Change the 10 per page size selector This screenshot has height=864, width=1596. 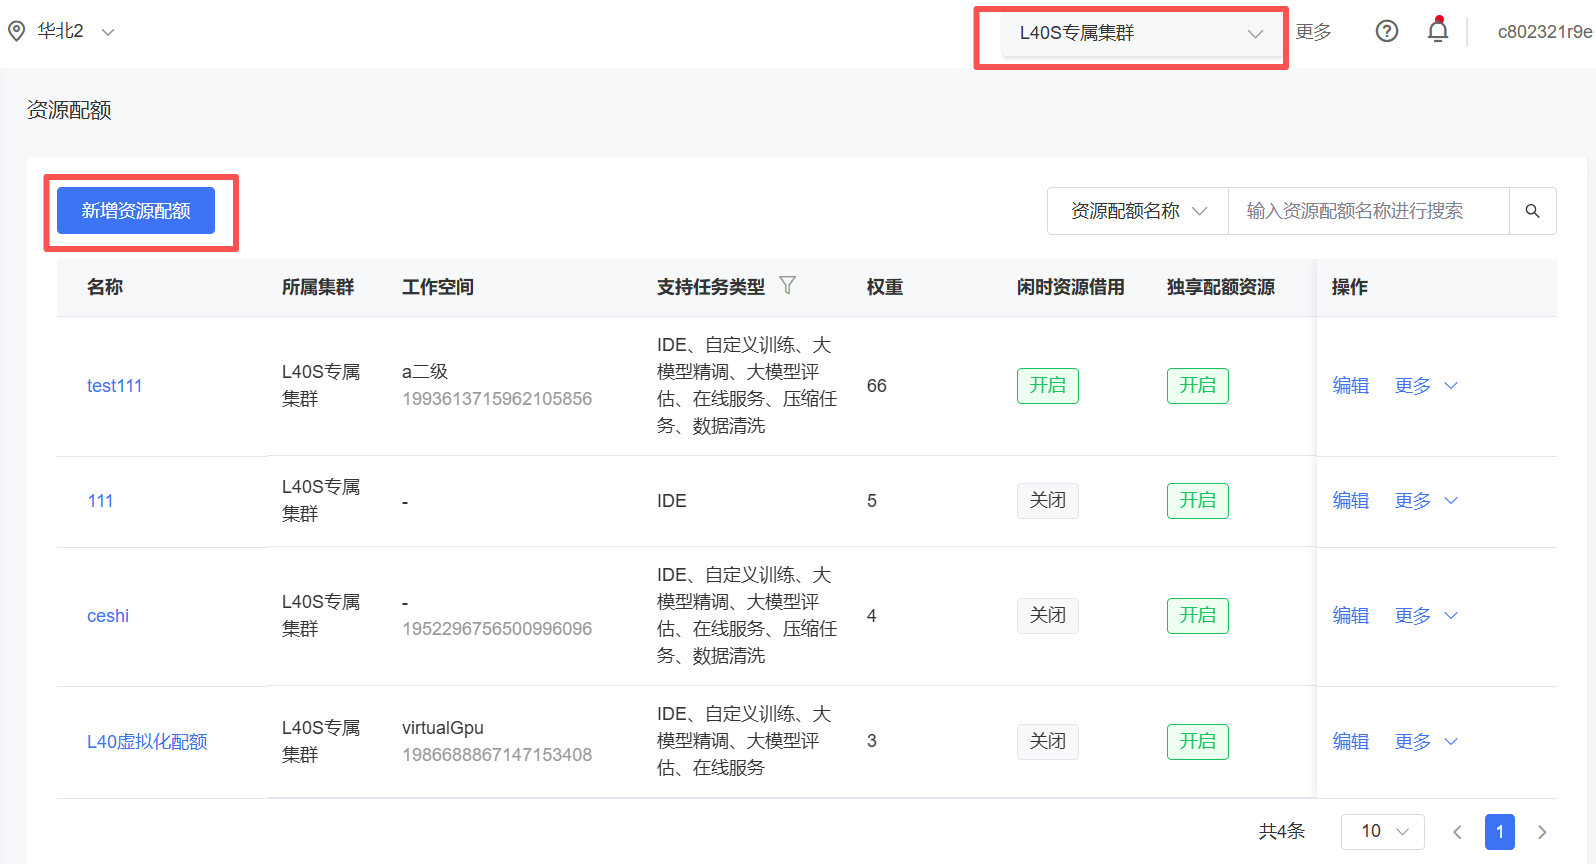1382,832
